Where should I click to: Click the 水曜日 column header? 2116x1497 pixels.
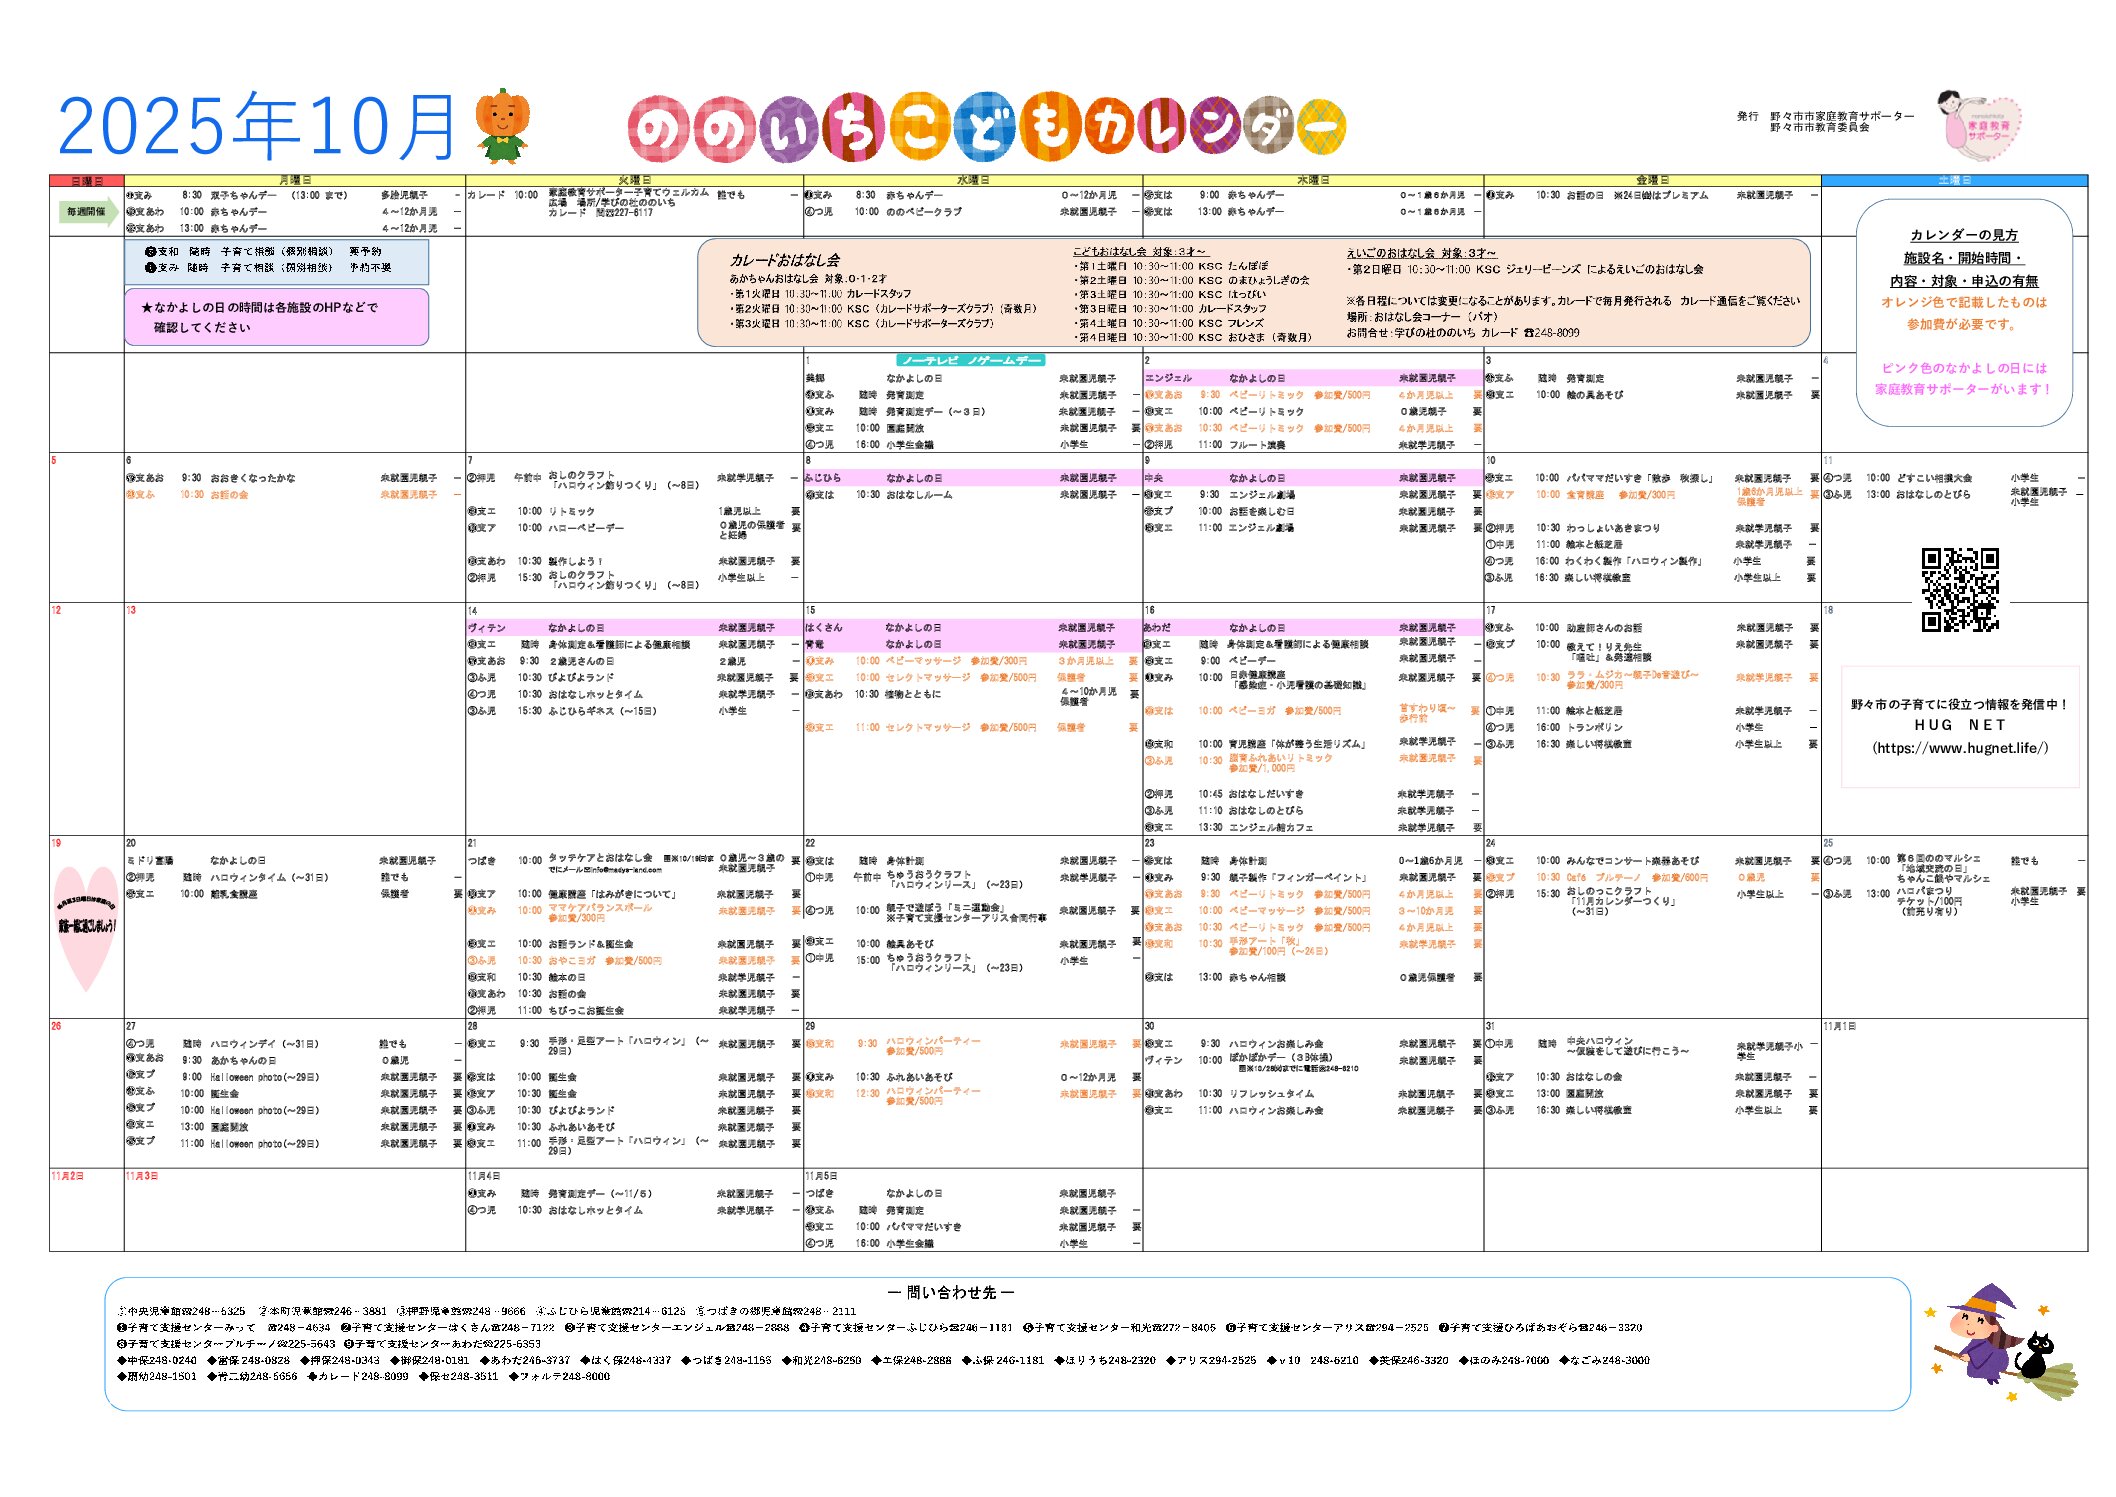click(x=972, y=181)
